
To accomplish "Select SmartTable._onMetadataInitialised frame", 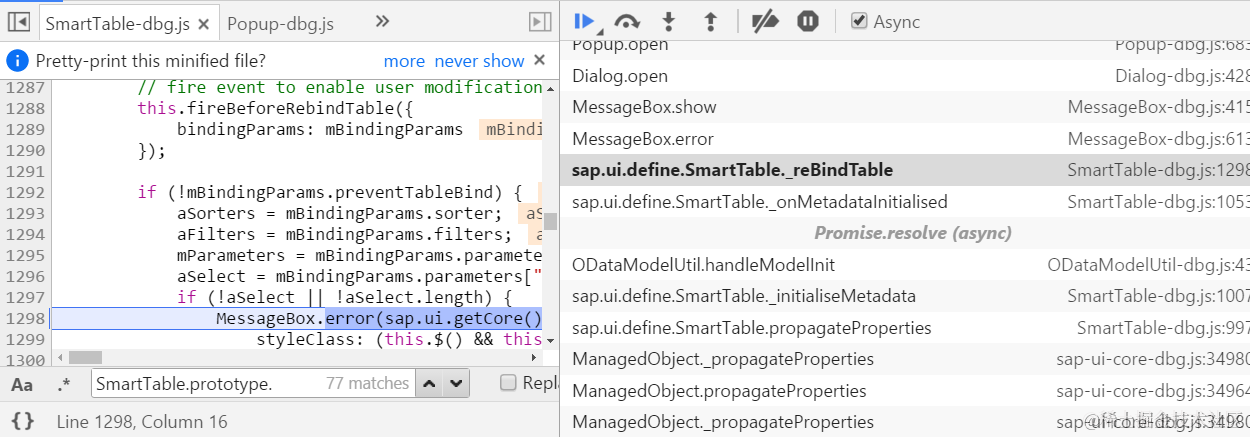I will (905, 202).
